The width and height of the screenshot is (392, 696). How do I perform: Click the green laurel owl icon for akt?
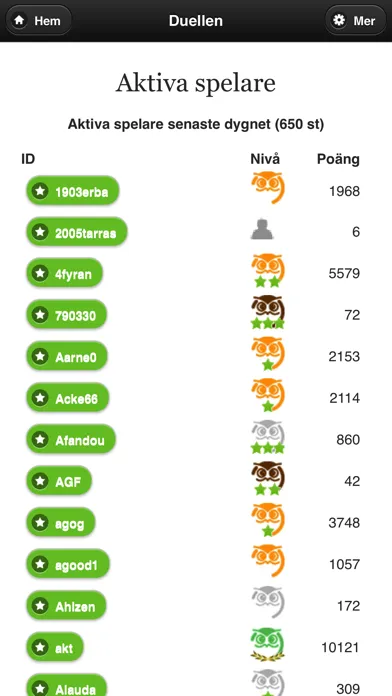click(x=268, y=645)
